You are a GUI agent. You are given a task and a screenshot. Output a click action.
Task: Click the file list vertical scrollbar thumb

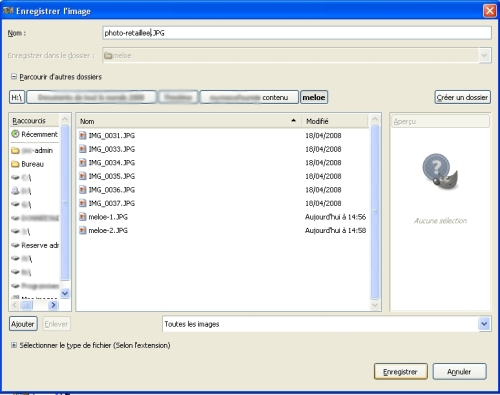pos(375,212)
